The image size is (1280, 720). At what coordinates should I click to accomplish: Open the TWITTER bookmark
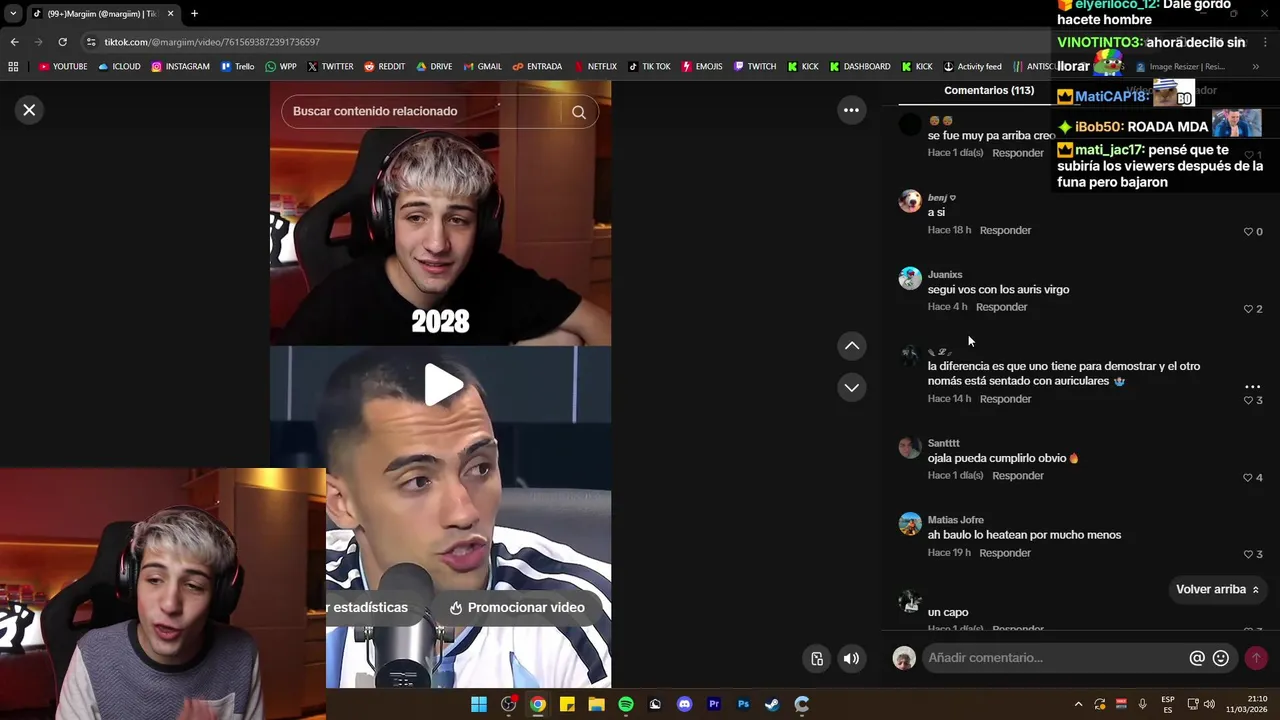point(331,67)
